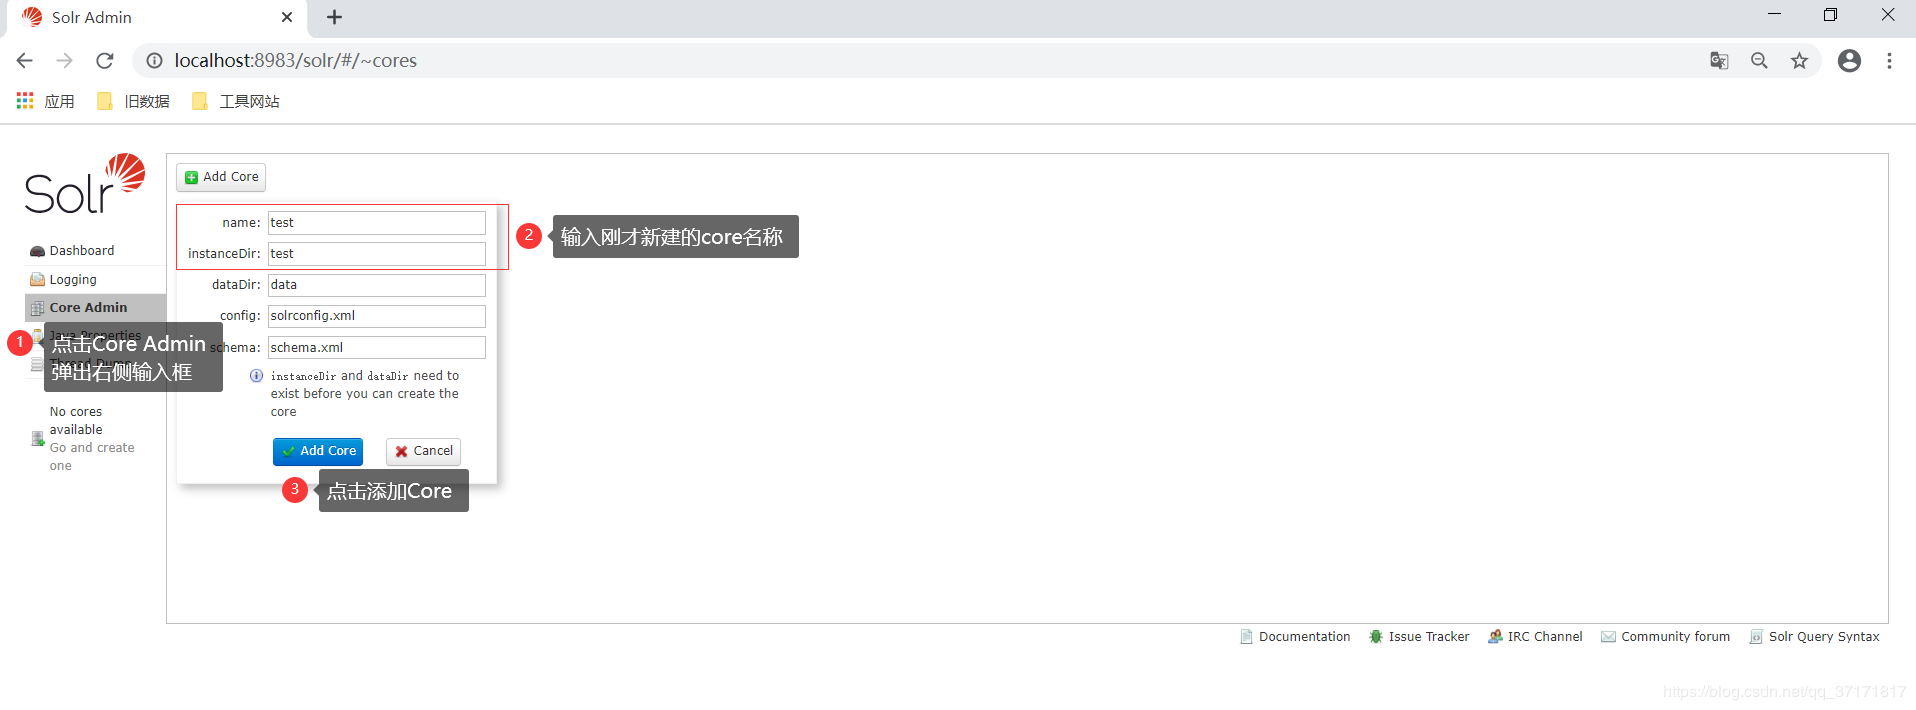Viewport: 1916px width, 710px height.
Task: Click the Issue Tracker bug icon
Action: pyautogui.click(x=1376, y=637)
